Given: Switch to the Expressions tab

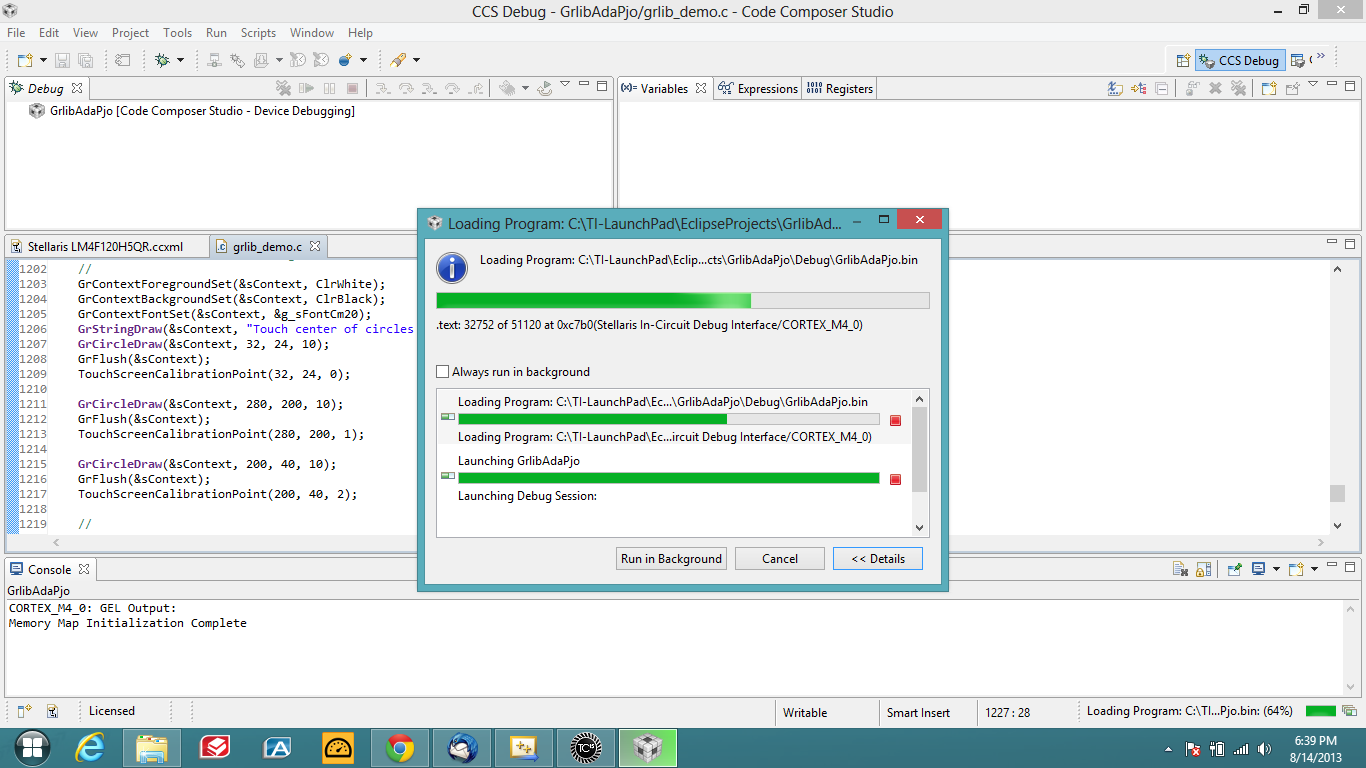Looking at the screenshot, I should point(758,88).
